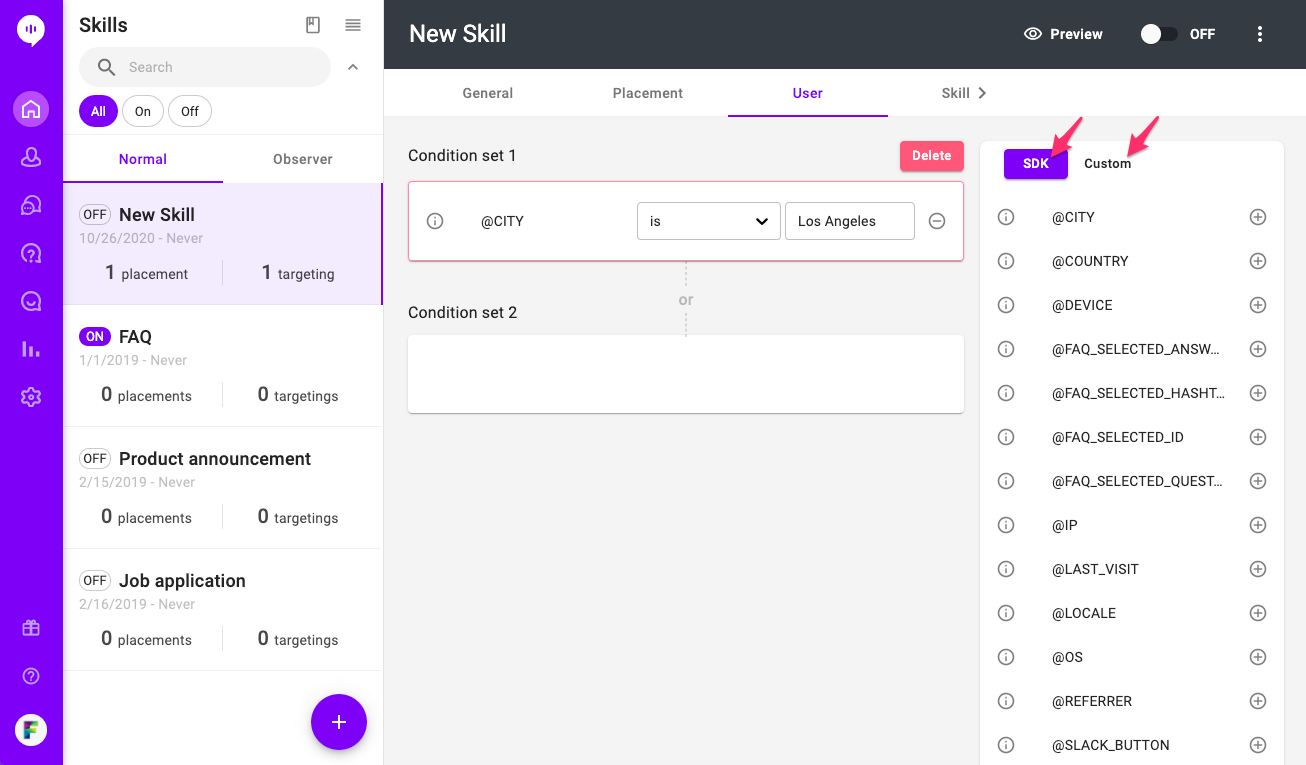Viewport: 1306px width, 765px height.
Task: Open the FAQ skill card
Action: click(223, 366)
